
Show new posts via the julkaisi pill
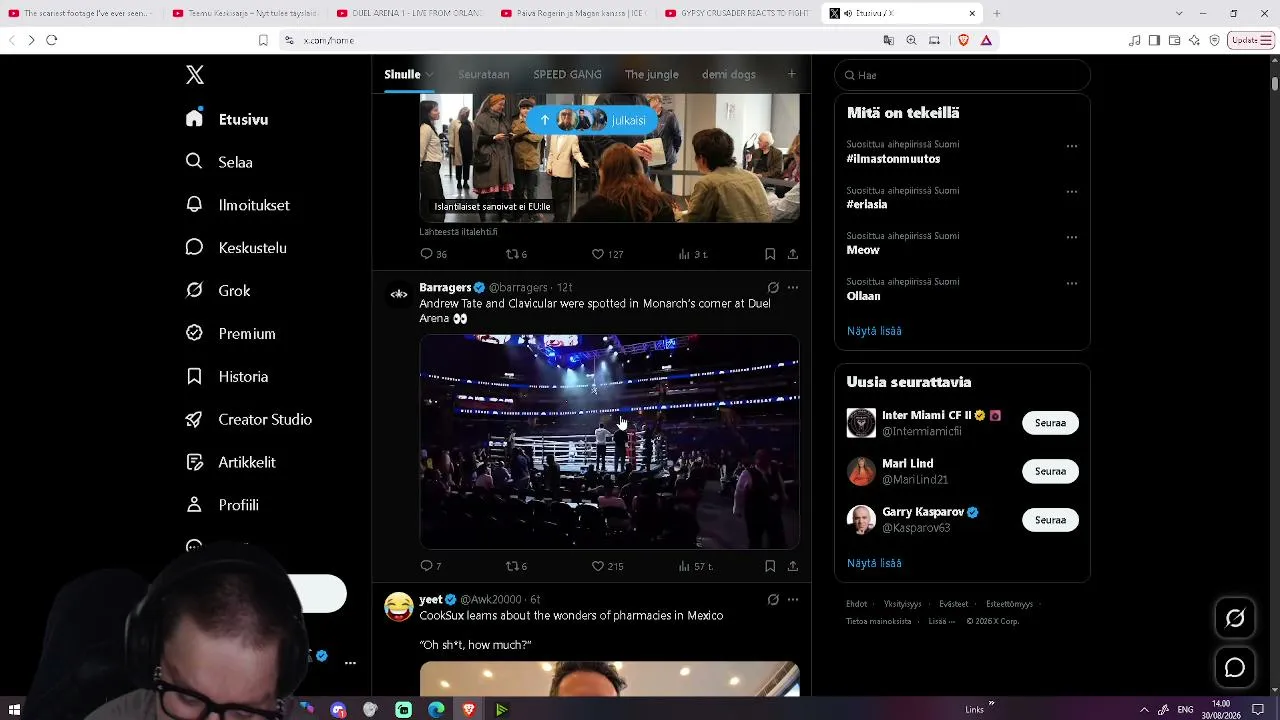pyautogui.click(x=593, y=120)
